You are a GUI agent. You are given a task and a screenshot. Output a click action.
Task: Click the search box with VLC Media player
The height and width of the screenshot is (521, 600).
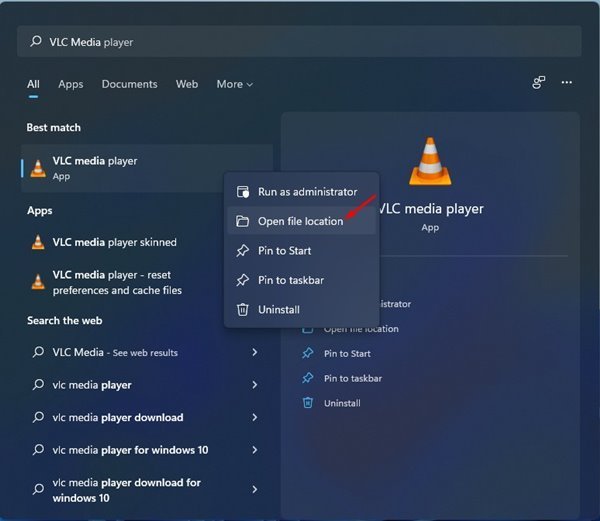coord(300,42)
